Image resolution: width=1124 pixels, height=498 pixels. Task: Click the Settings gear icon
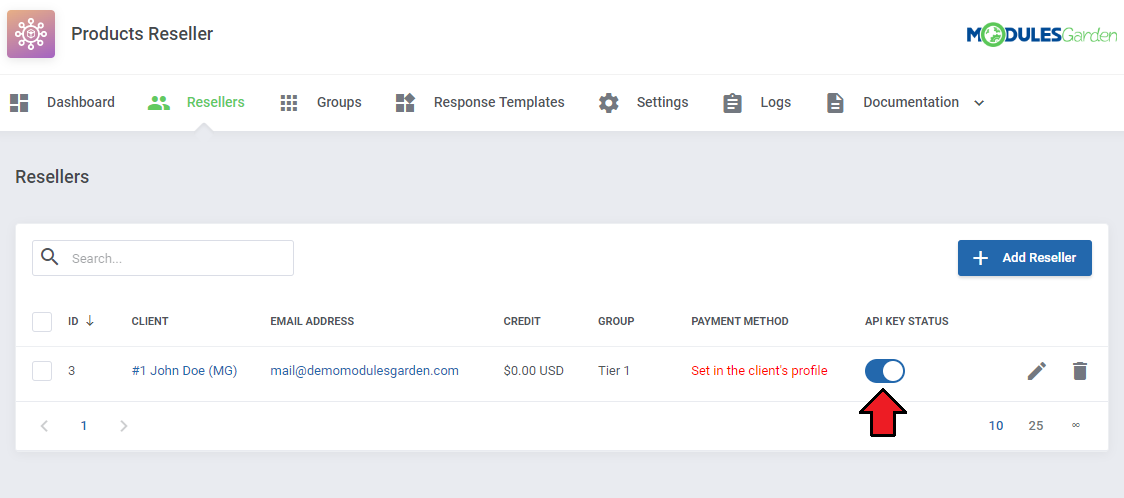(x=609, y=102)
